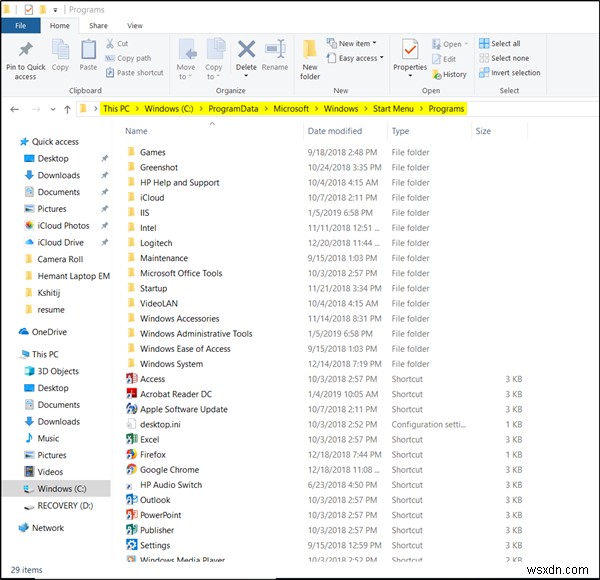Expand the Easy access dropdown
Viewport: 600px width, 580px height.
tap(382, 58)
